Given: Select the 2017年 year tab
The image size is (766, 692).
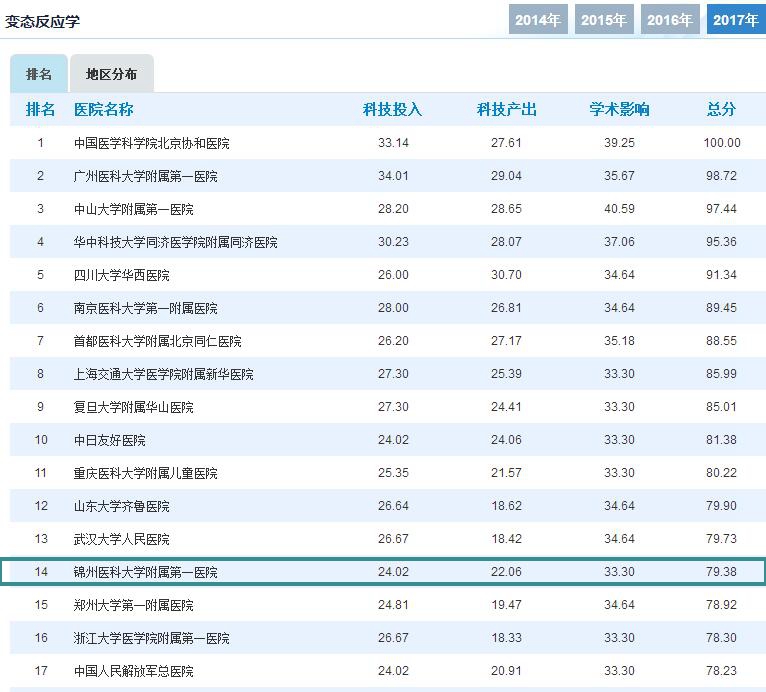Looking at the screenshot, I should point(736,20).
